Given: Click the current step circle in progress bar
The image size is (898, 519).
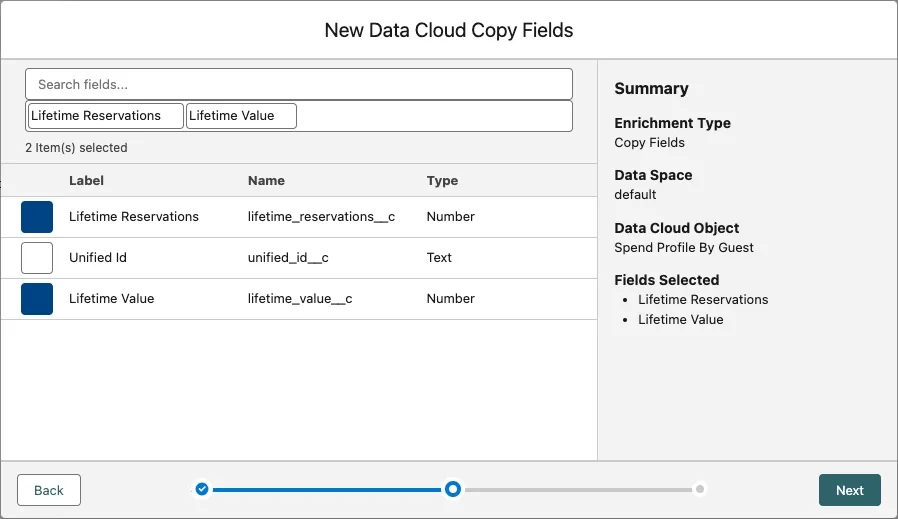Looking at the screenshot, I should 452,489.
